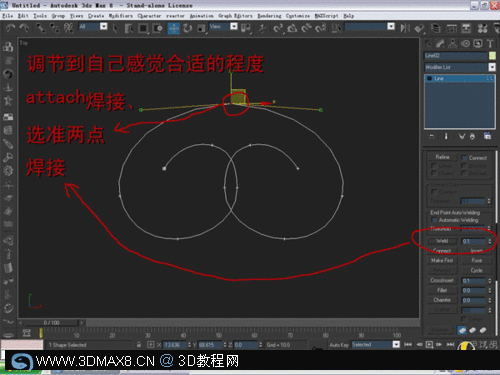Image resolution: width=500 pixels, height=375 pixels.
Task: Switch to the Hierarchy command panel tab
Action: tap(453, 43)
